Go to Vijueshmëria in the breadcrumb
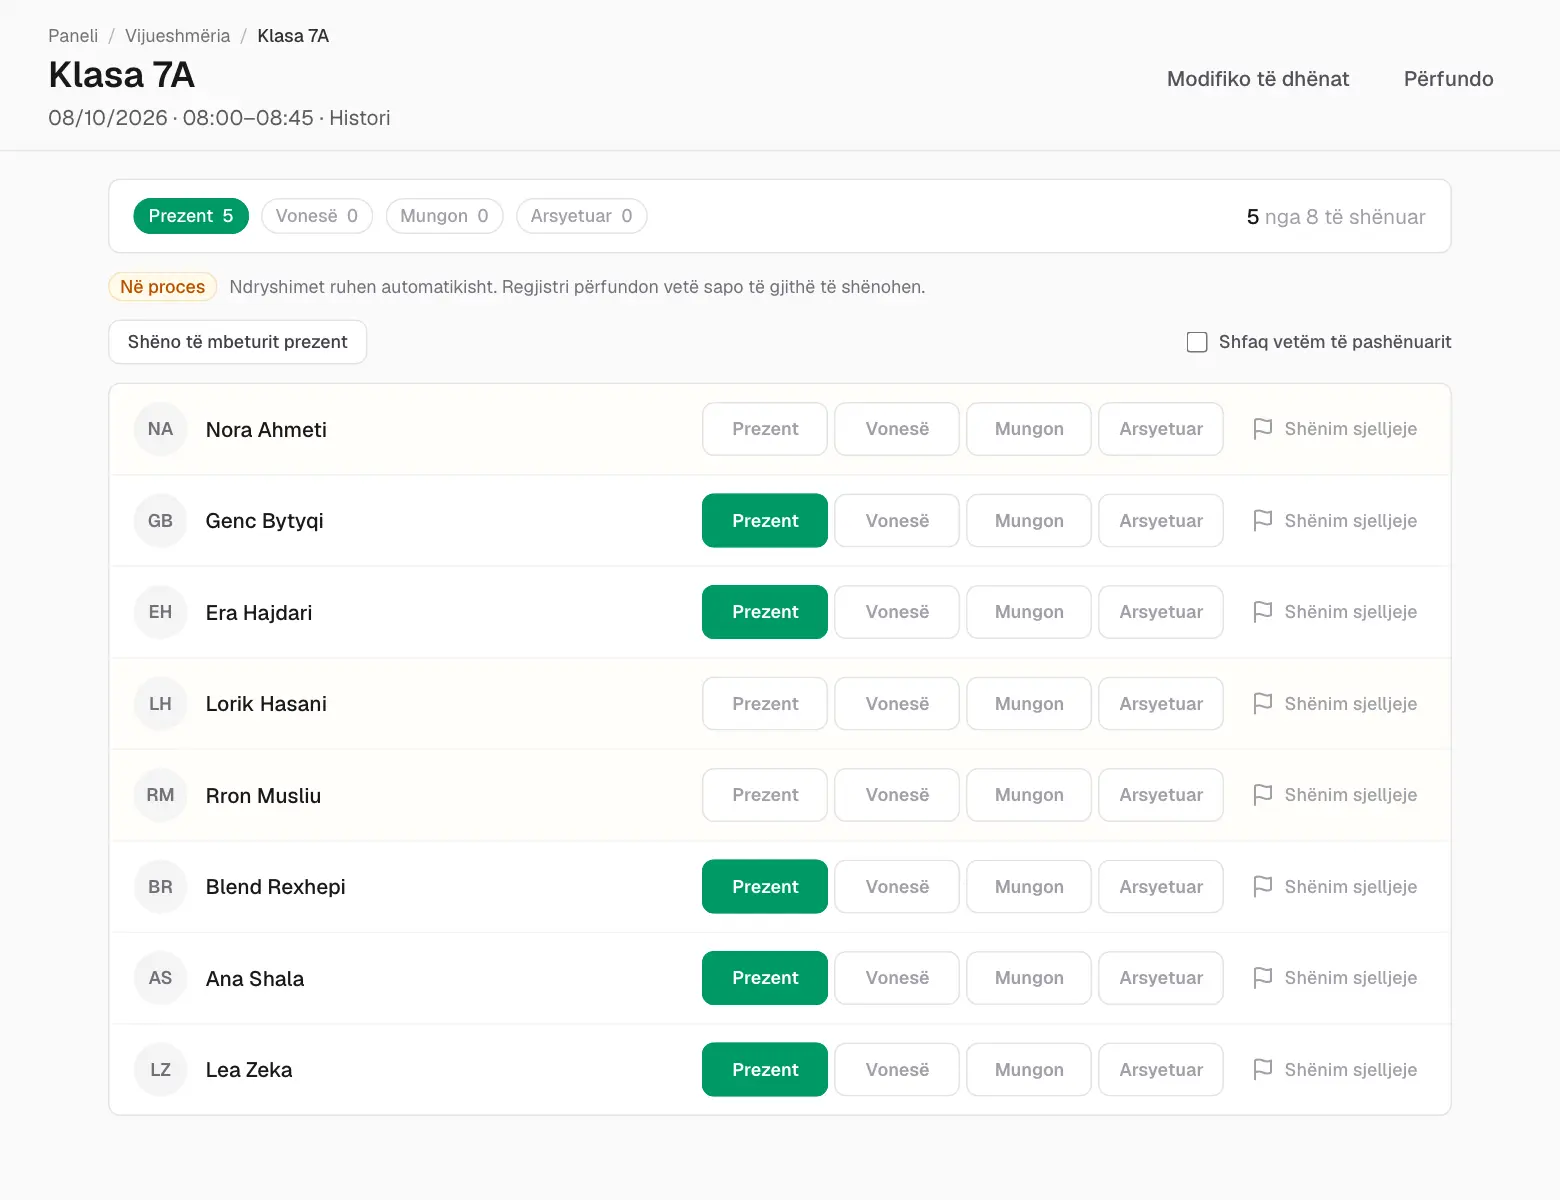The image size is (1560, 1200). pyautogui.click(x=177, y=36)
